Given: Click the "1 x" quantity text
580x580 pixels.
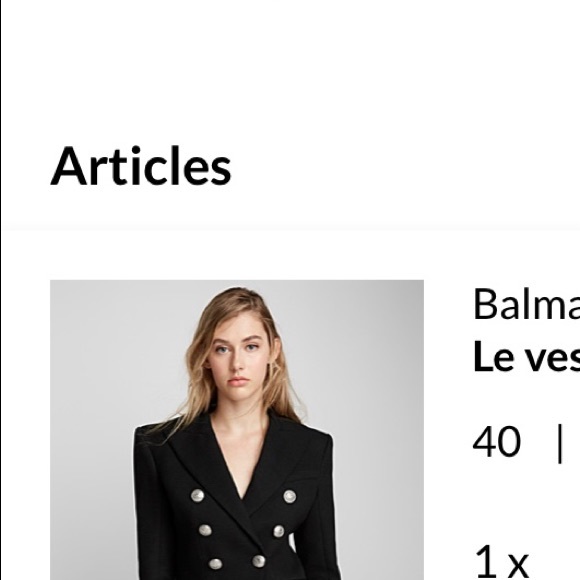Looking at the screenshot, I should [501, 562].
